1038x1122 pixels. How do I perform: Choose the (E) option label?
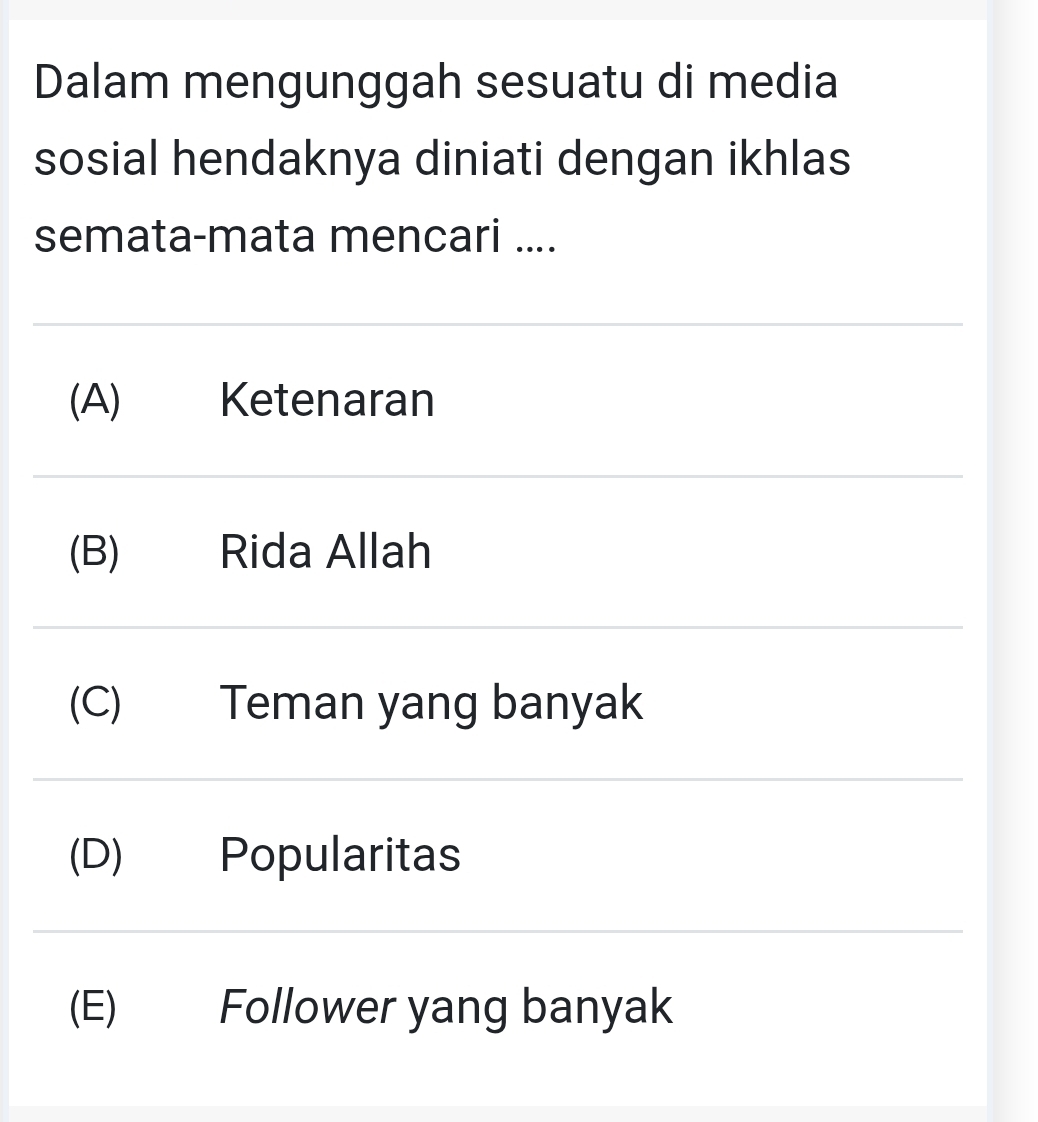click(94, 1007)
